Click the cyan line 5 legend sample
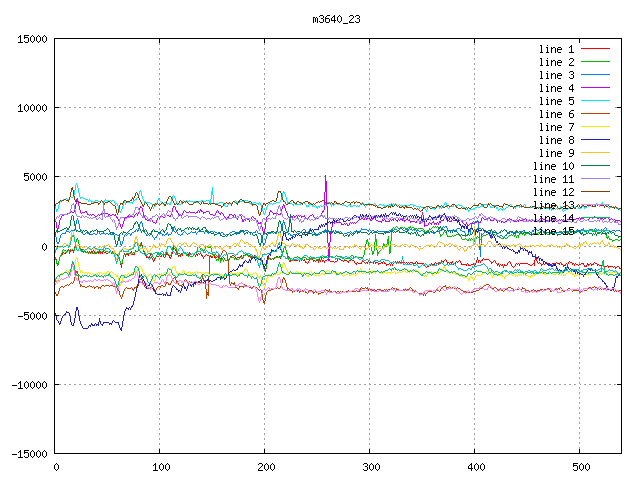 [x=595, y=101]
